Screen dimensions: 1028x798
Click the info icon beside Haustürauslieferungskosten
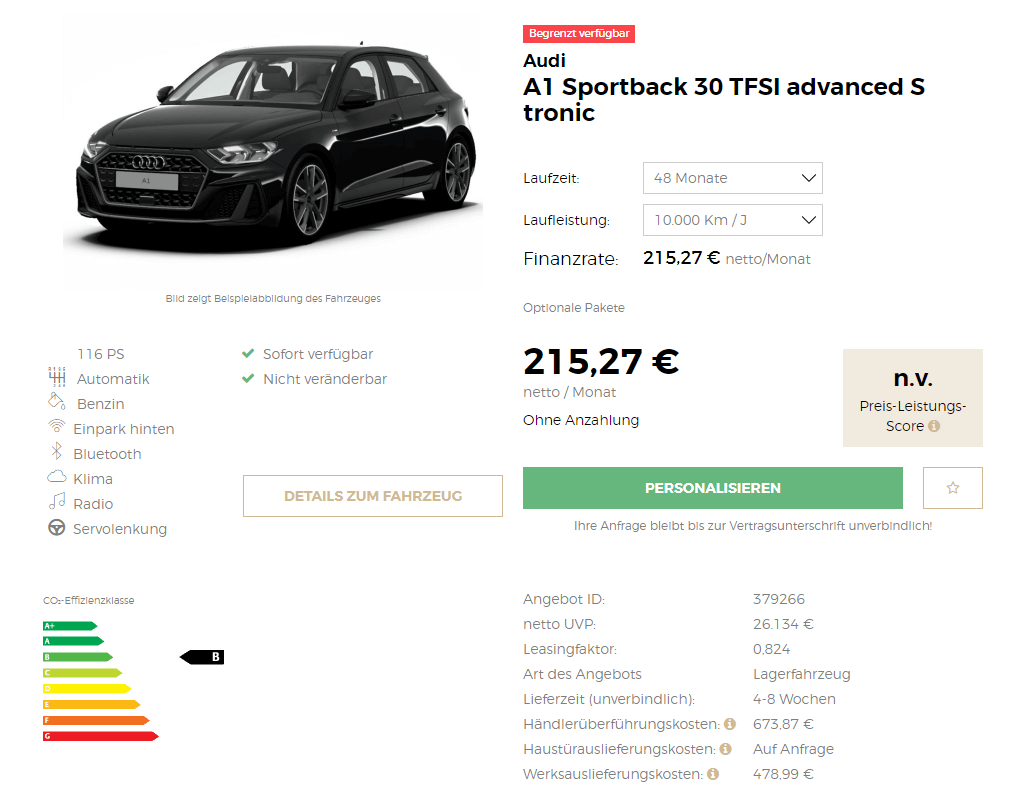pyautogui.click(x=725, y=749)
